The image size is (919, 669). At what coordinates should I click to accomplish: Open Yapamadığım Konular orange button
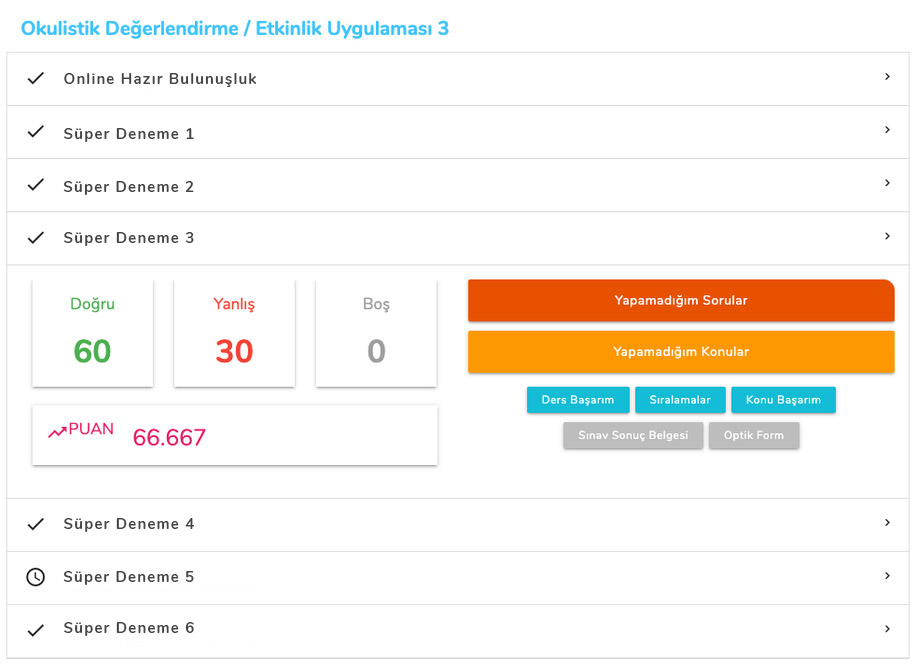[x=681, y=352]
